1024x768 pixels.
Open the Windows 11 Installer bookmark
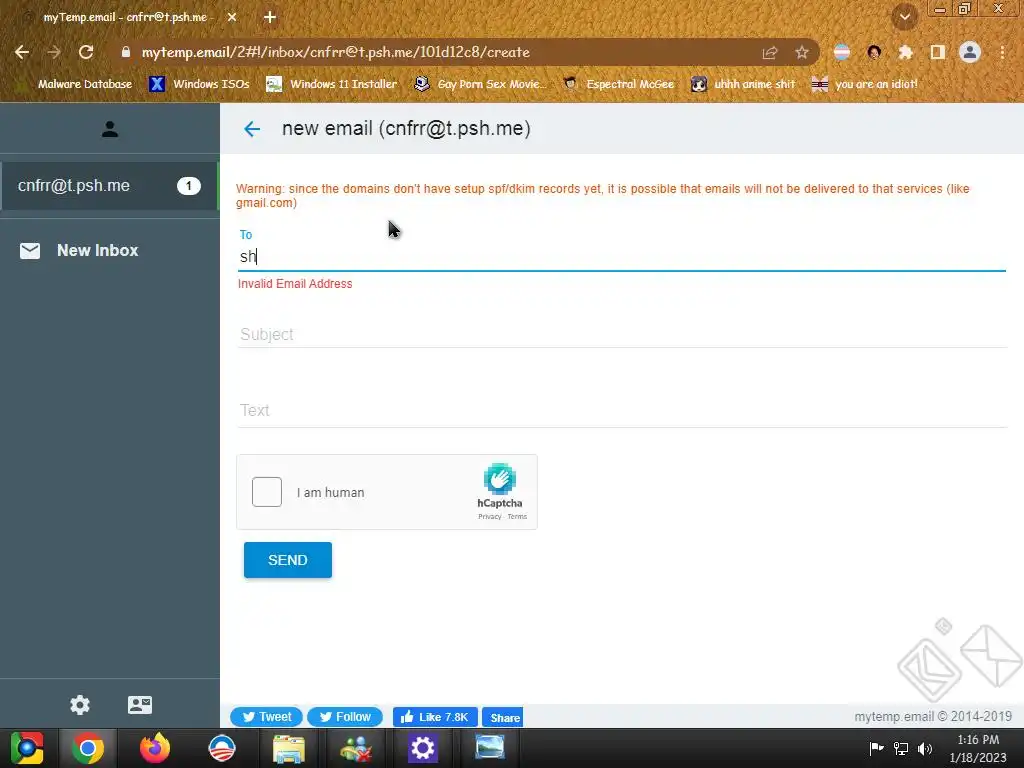click(x=332, y=84)
